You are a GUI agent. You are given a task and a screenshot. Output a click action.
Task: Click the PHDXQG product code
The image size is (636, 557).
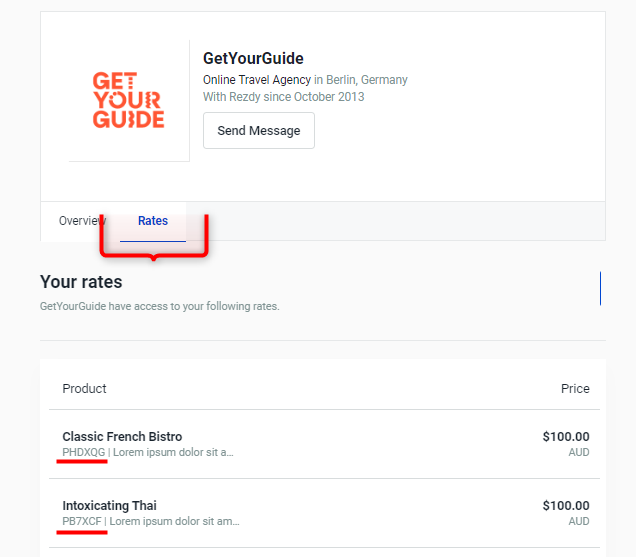[84, 452]
